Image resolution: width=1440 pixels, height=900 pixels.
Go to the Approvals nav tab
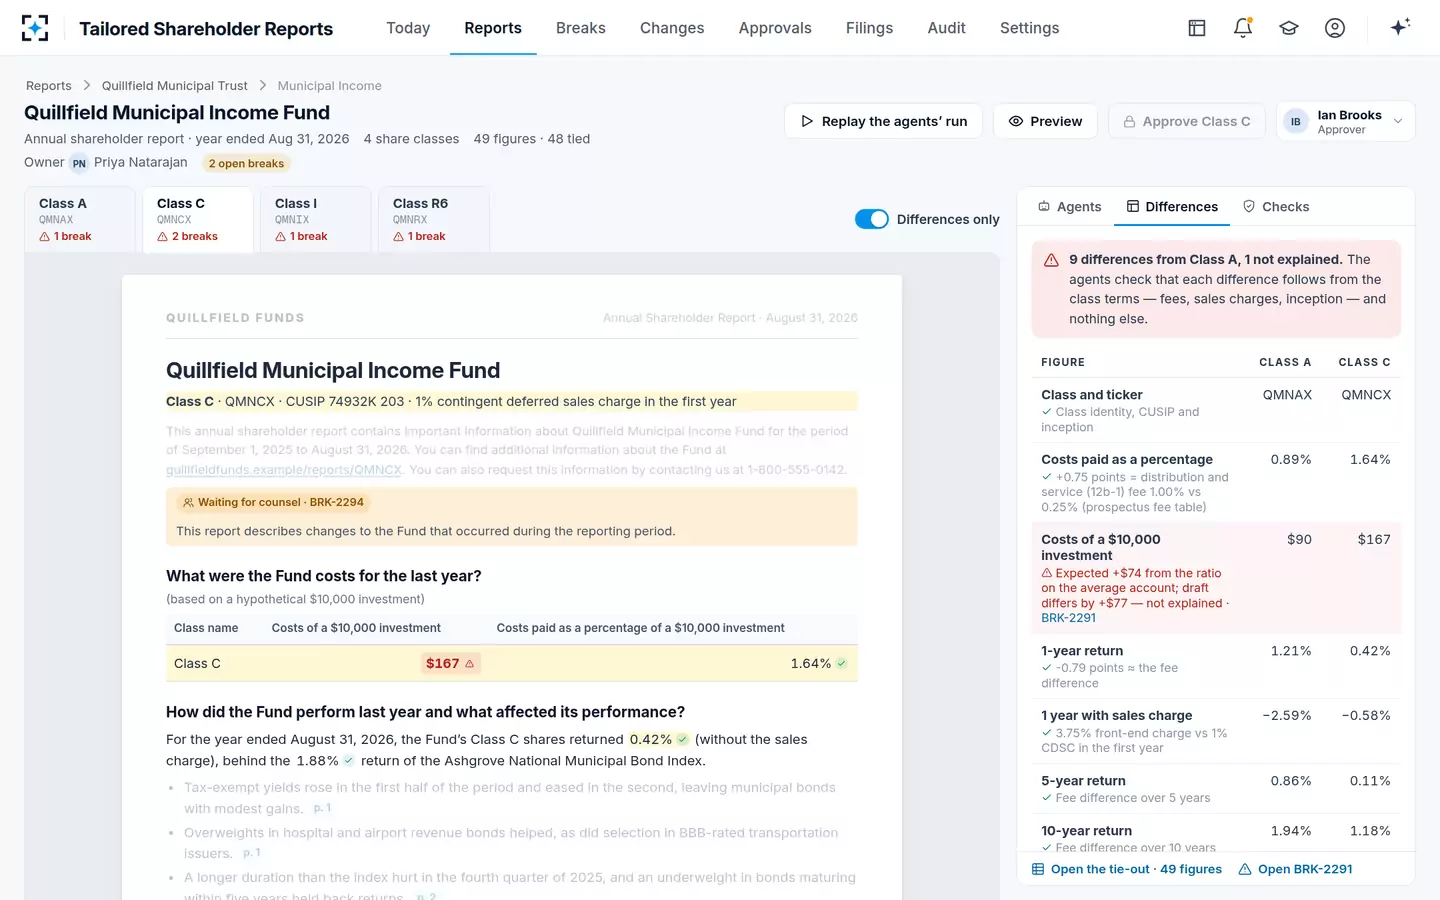tap(775, 28)
